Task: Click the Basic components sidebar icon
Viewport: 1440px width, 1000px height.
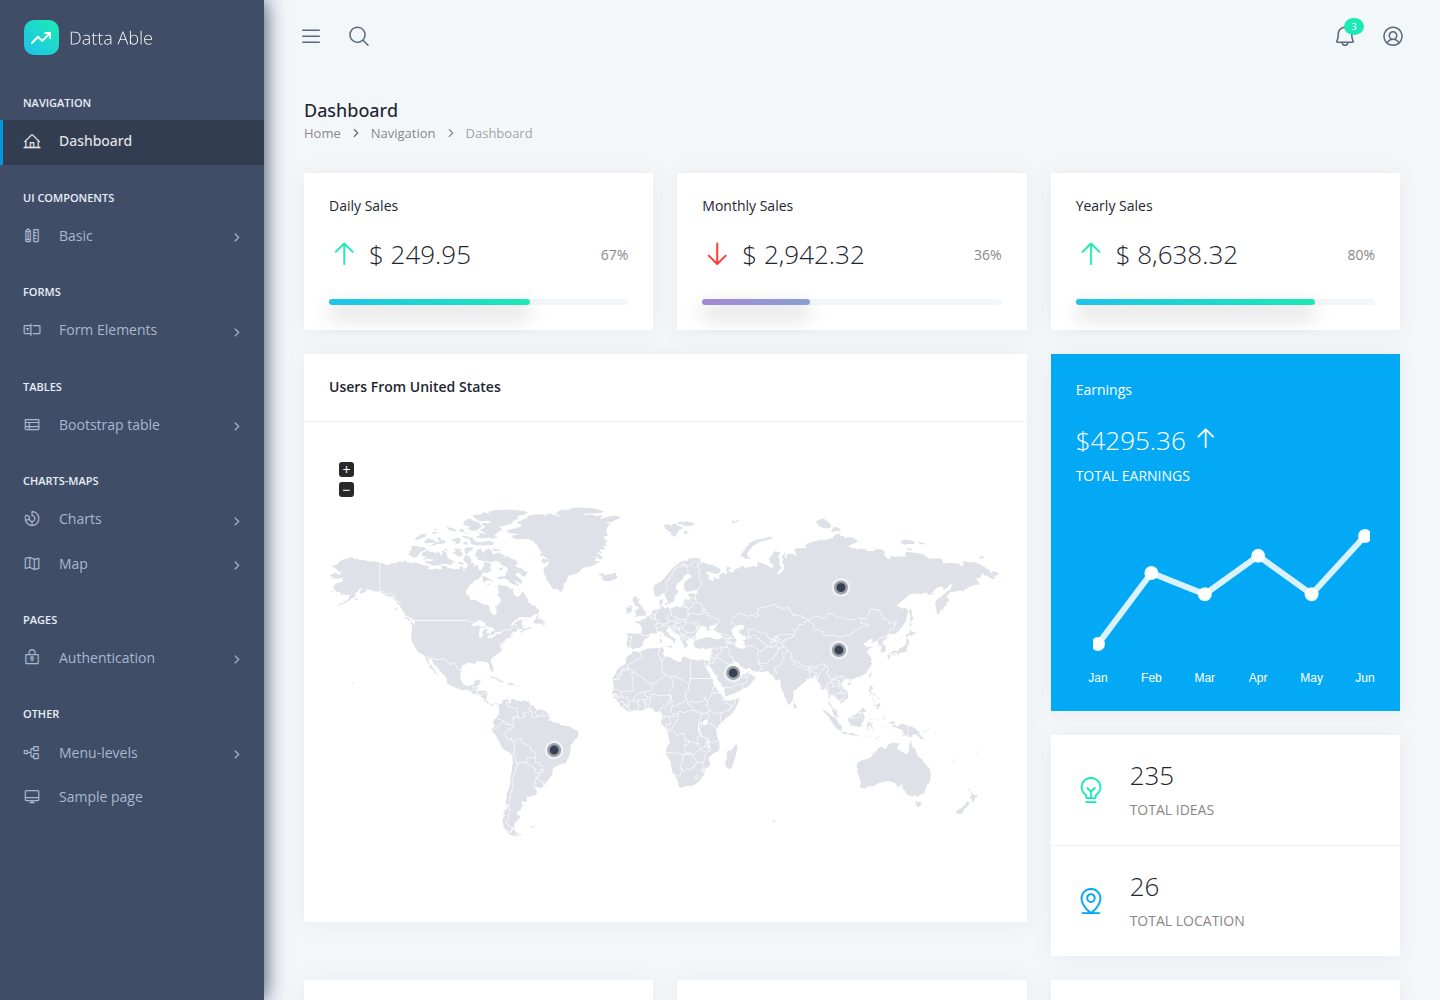Action: coord(32,236)
